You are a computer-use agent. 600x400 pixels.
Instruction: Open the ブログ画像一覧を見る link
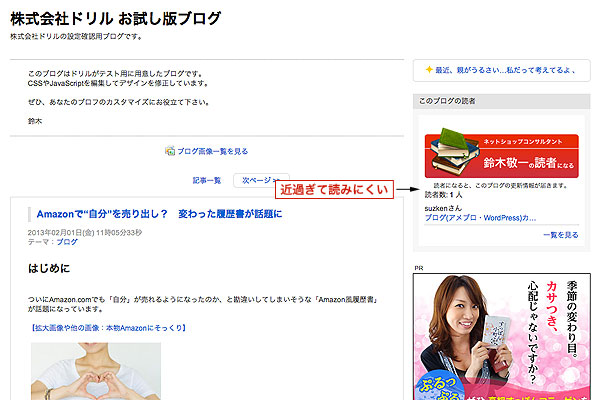point(212,151)
